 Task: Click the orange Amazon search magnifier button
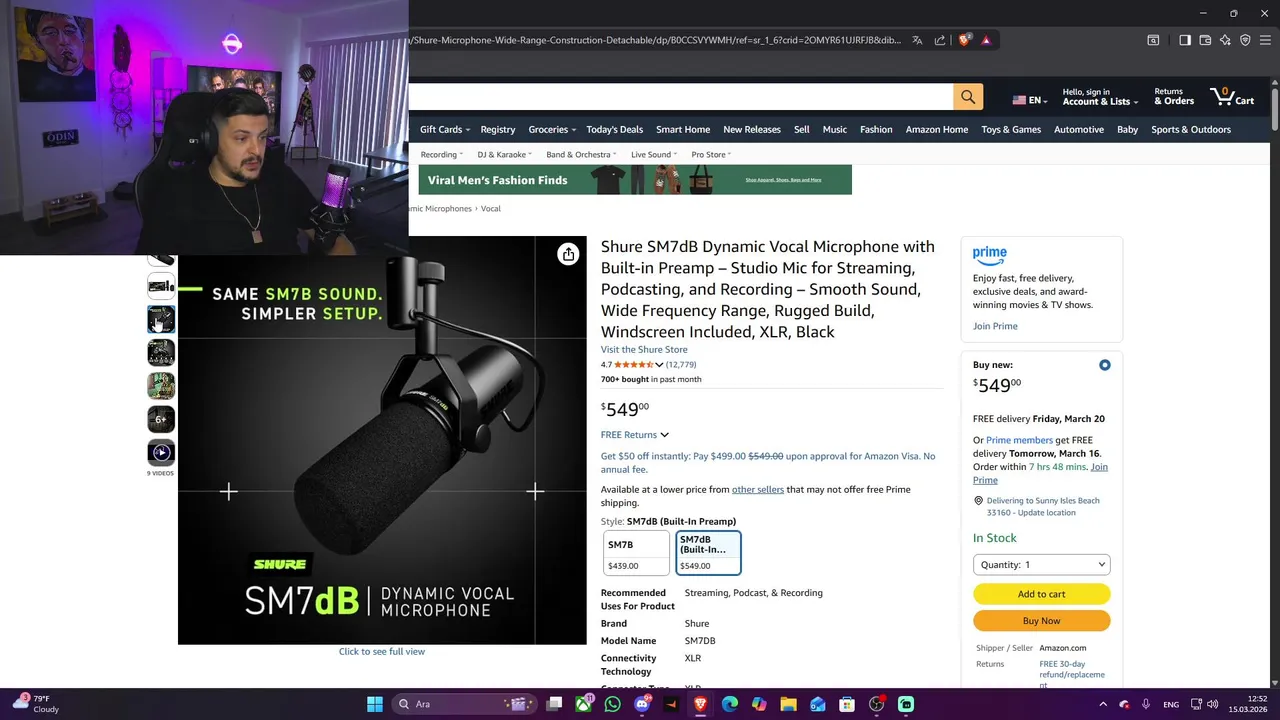968,96
